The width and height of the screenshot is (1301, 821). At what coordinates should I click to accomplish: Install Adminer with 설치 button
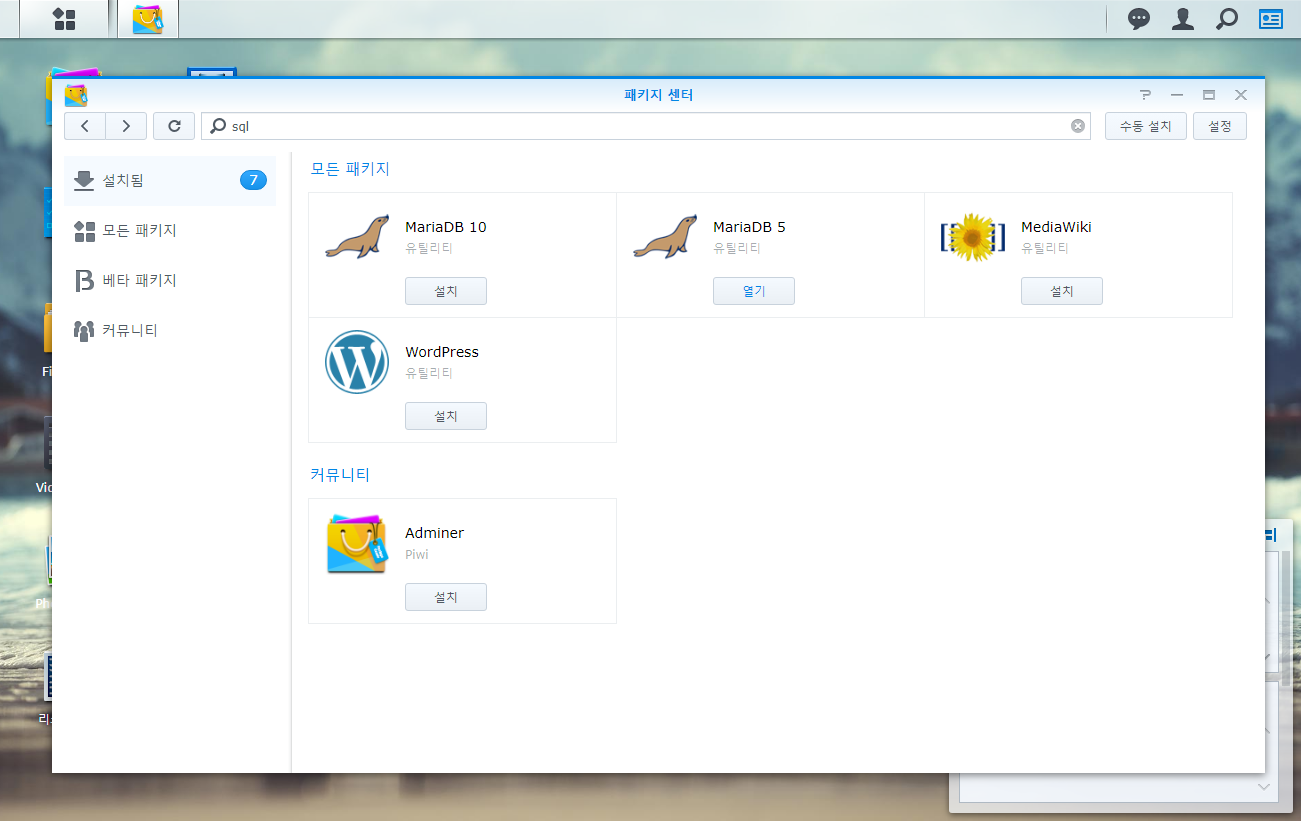(x=446, y=597)
